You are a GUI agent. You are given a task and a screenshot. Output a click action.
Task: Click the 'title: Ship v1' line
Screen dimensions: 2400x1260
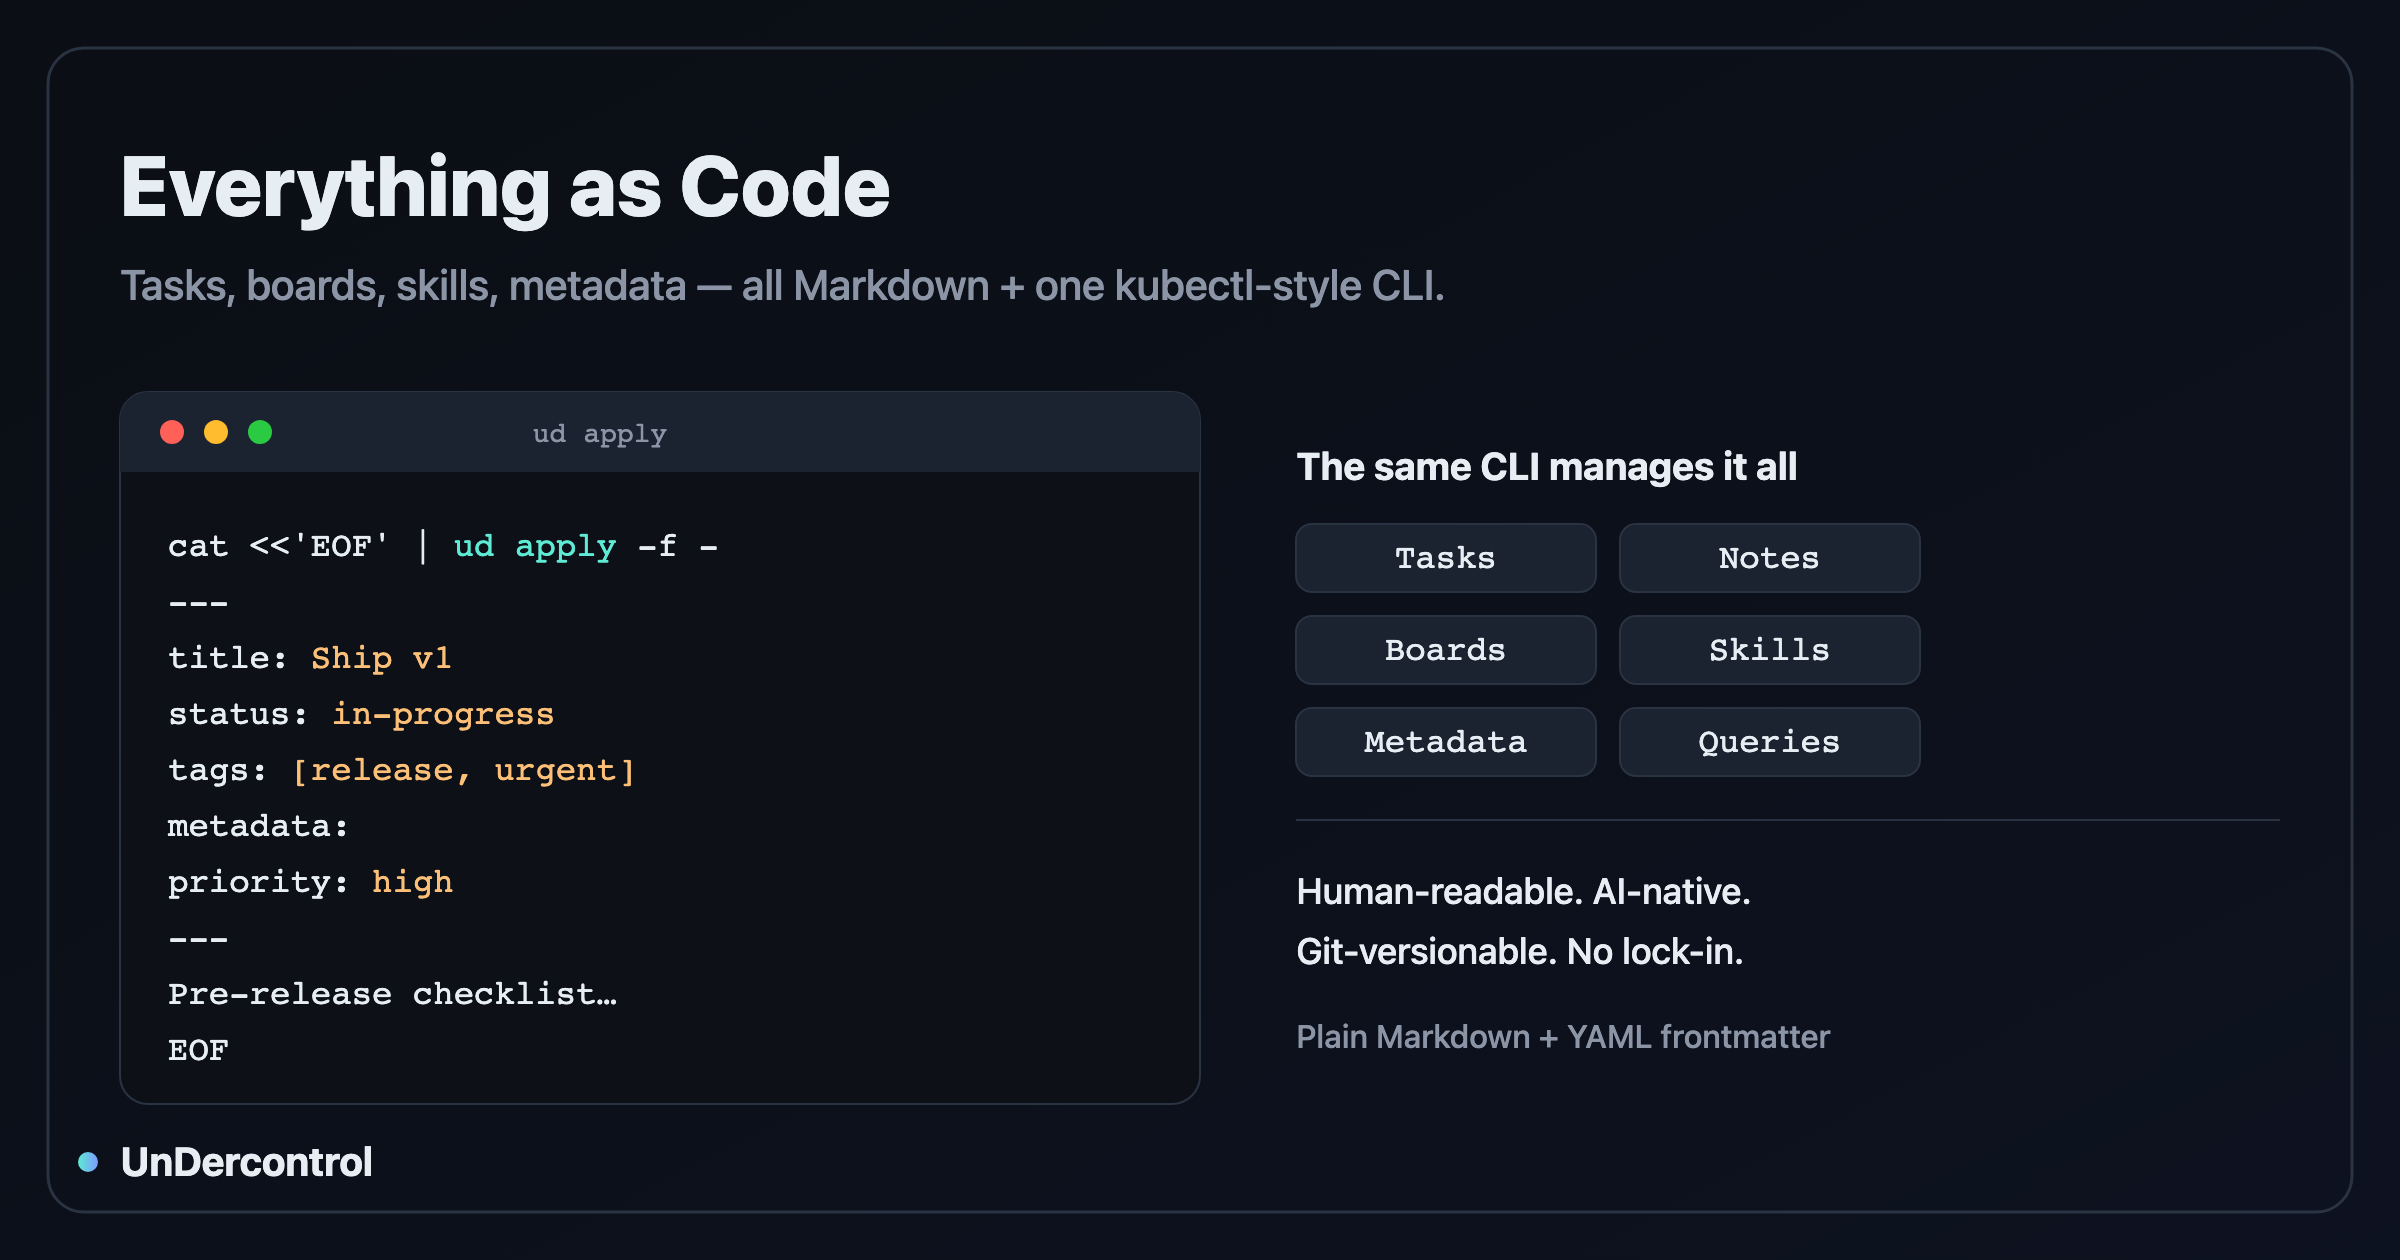tap(310, 658)
